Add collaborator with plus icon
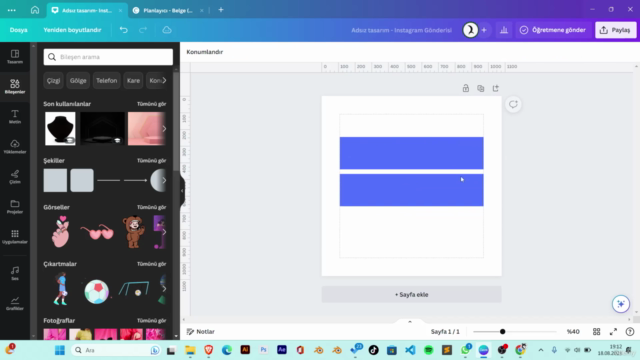The height and width of the screenshot is (360, 640). (x=484, y=30)
